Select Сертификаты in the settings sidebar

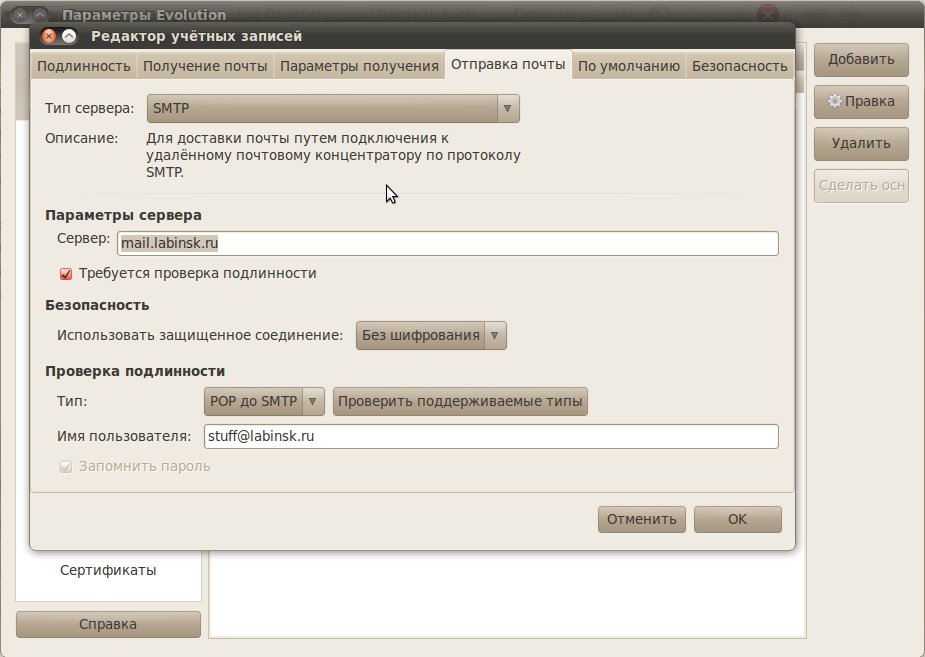[x=108, y=570]
